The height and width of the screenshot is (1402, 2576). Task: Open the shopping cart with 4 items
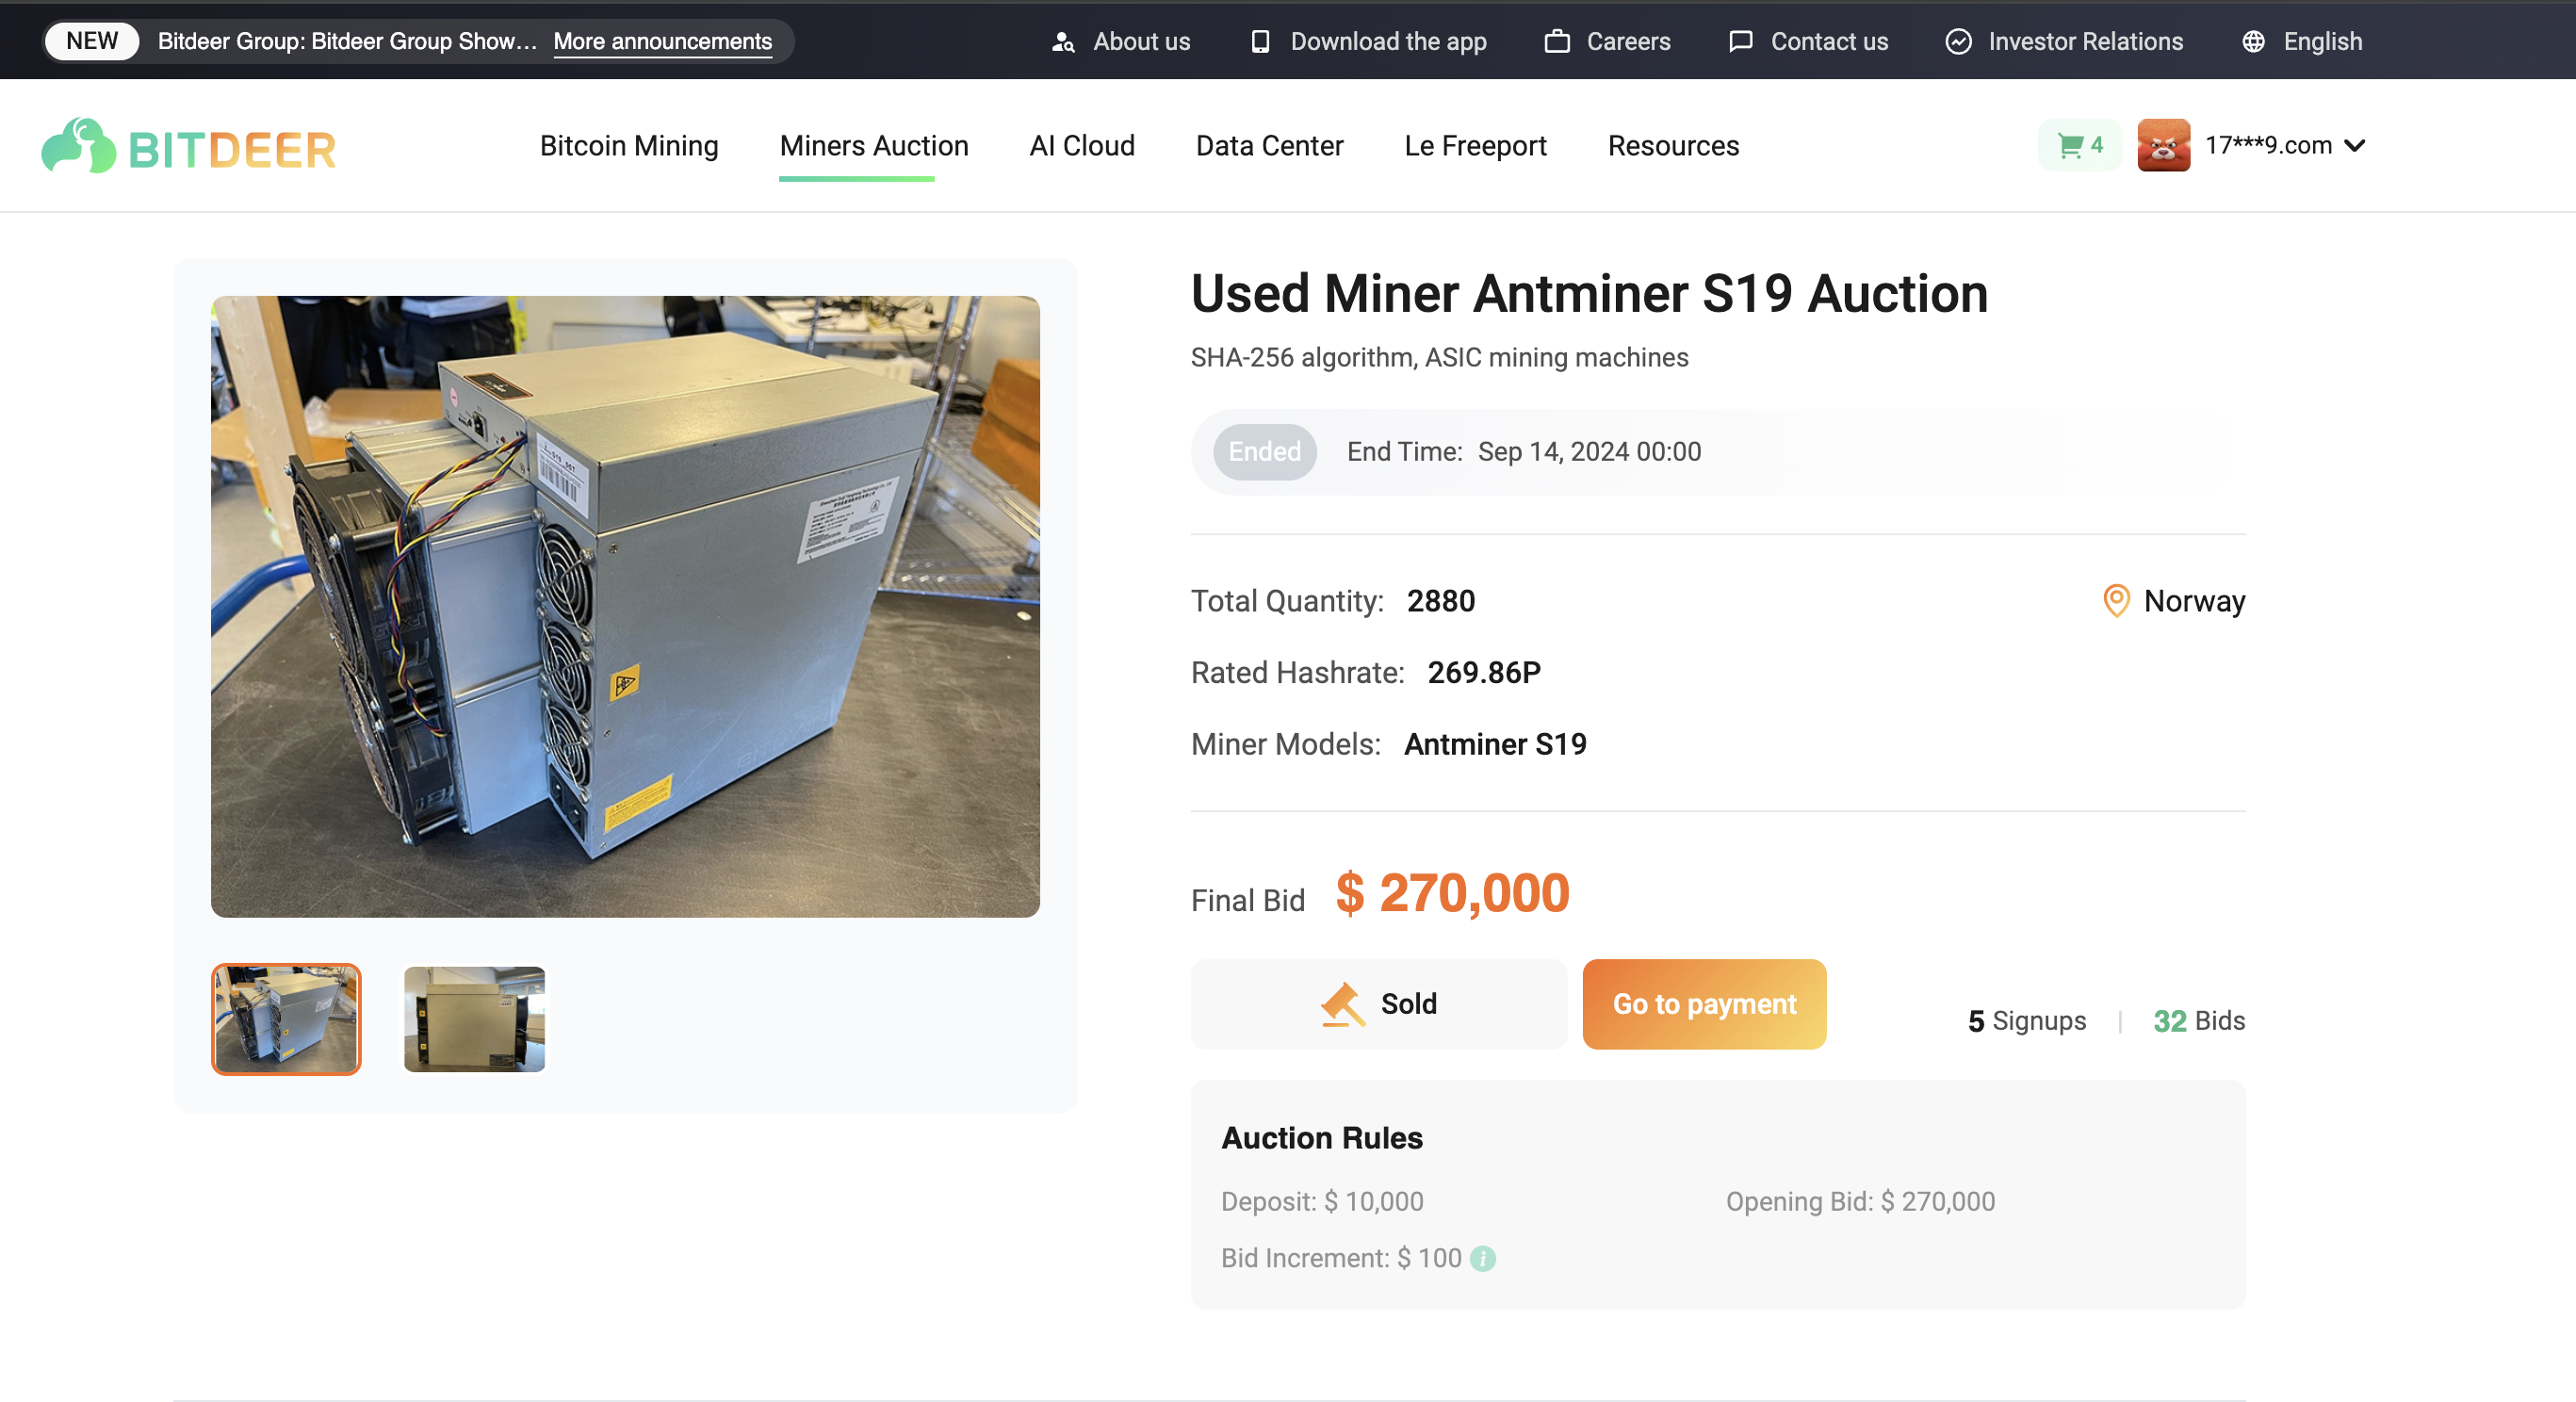(2079, 146)
